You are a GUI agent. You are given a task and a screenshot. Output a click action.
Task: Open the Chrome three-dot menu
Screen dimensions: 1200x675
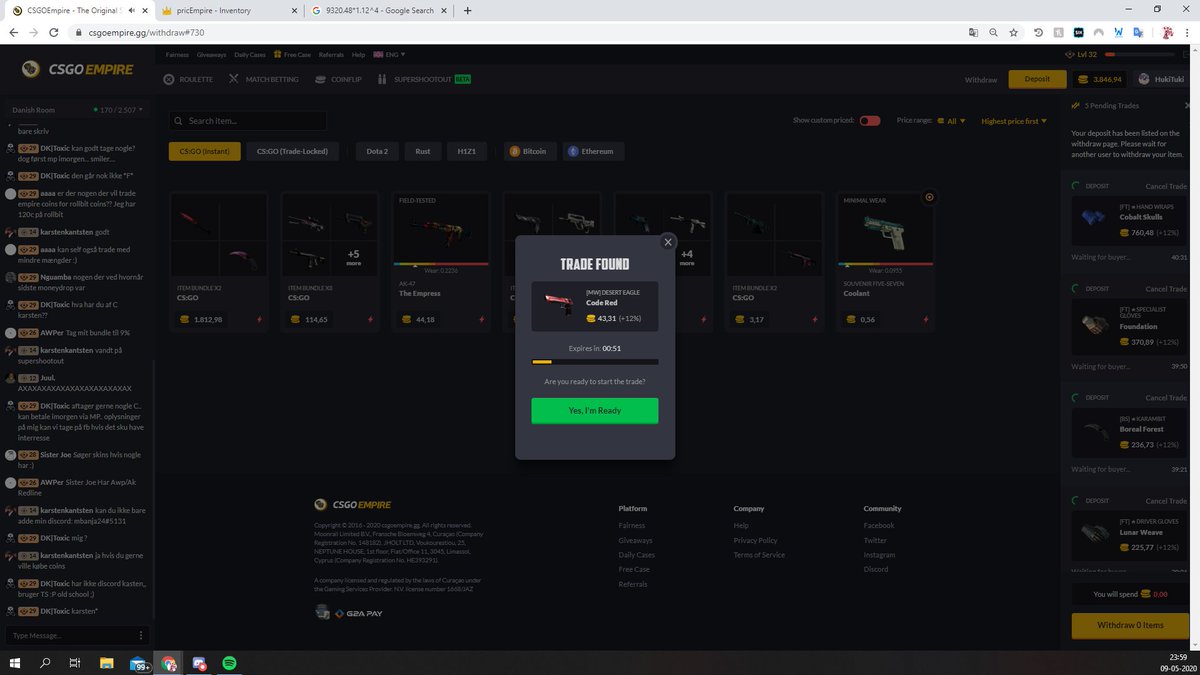coord(1189,32)
